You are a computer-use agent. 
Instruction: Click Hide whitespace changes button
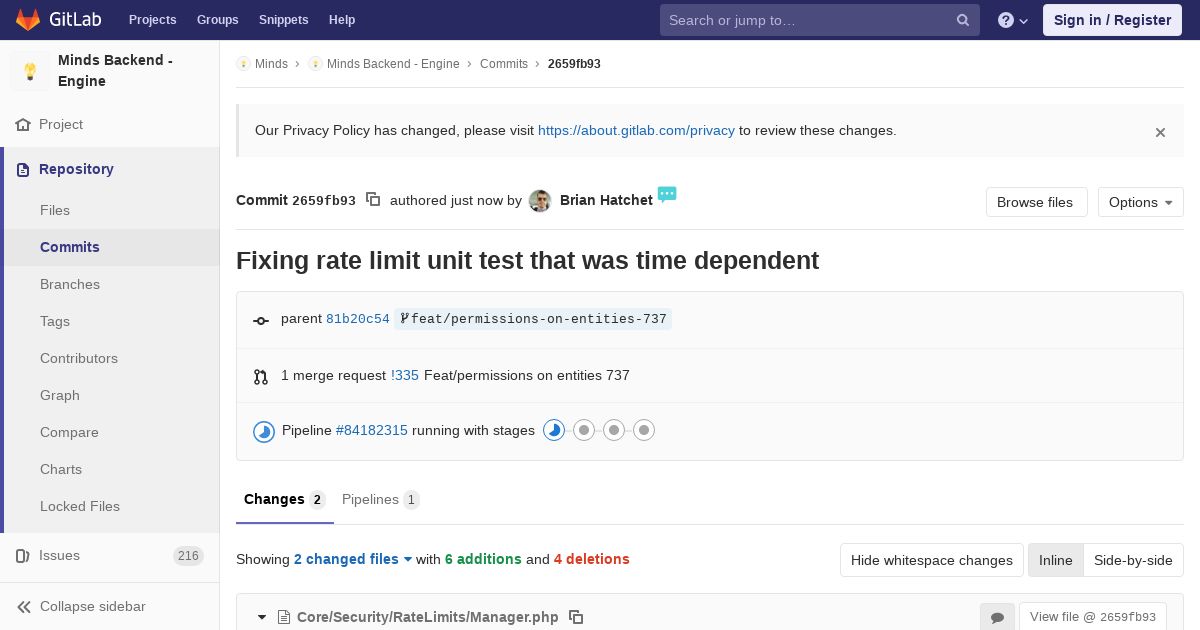[x=932, y=560]
